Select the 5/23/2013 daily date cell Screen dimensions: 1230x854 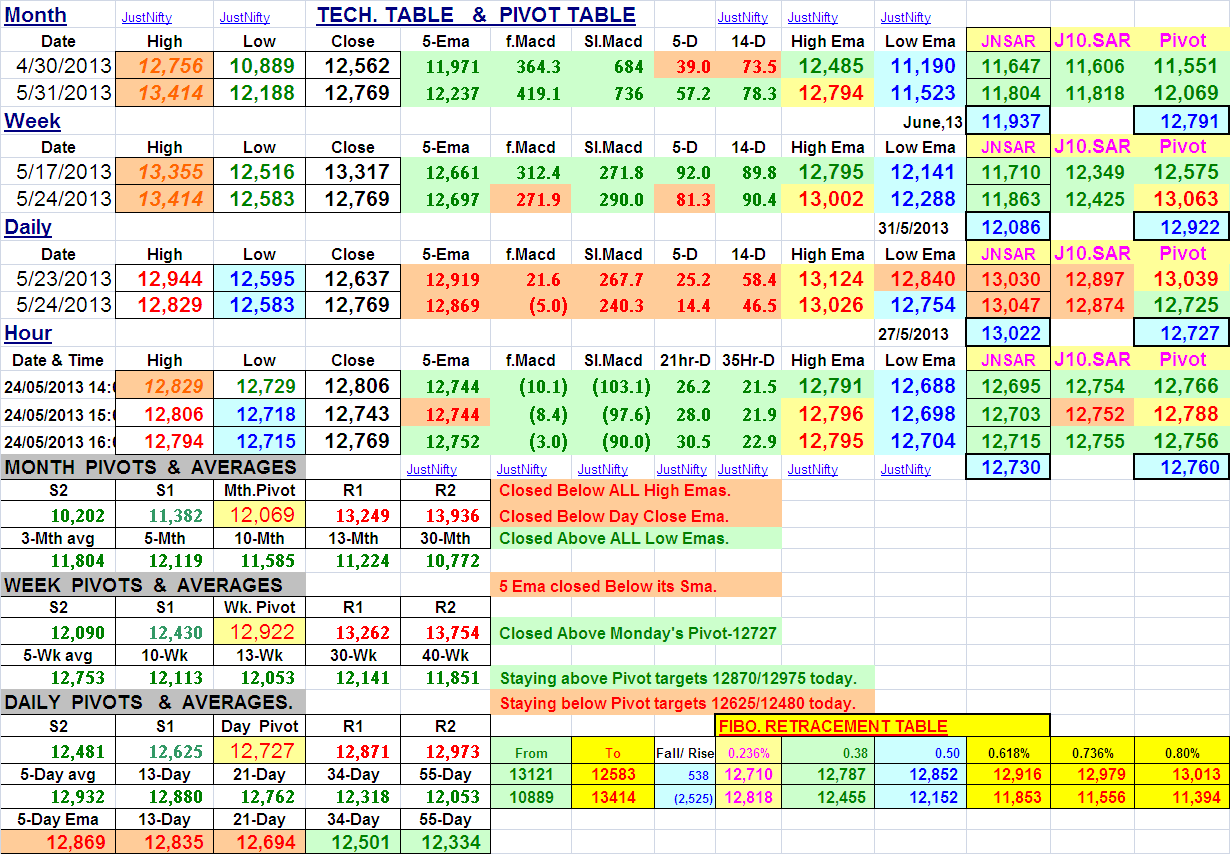(x=58, y=278)
